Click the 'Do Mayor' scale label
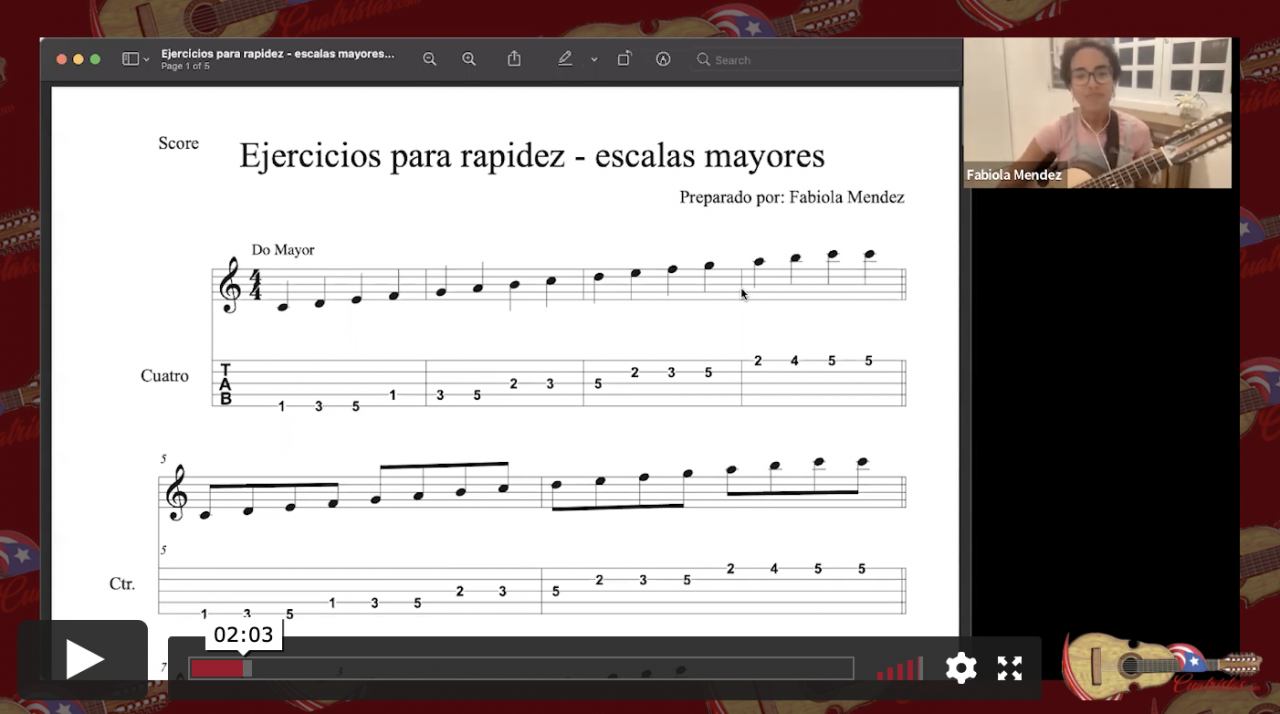Viewport: 1280px width, 714px height. [x=283, y=250]
